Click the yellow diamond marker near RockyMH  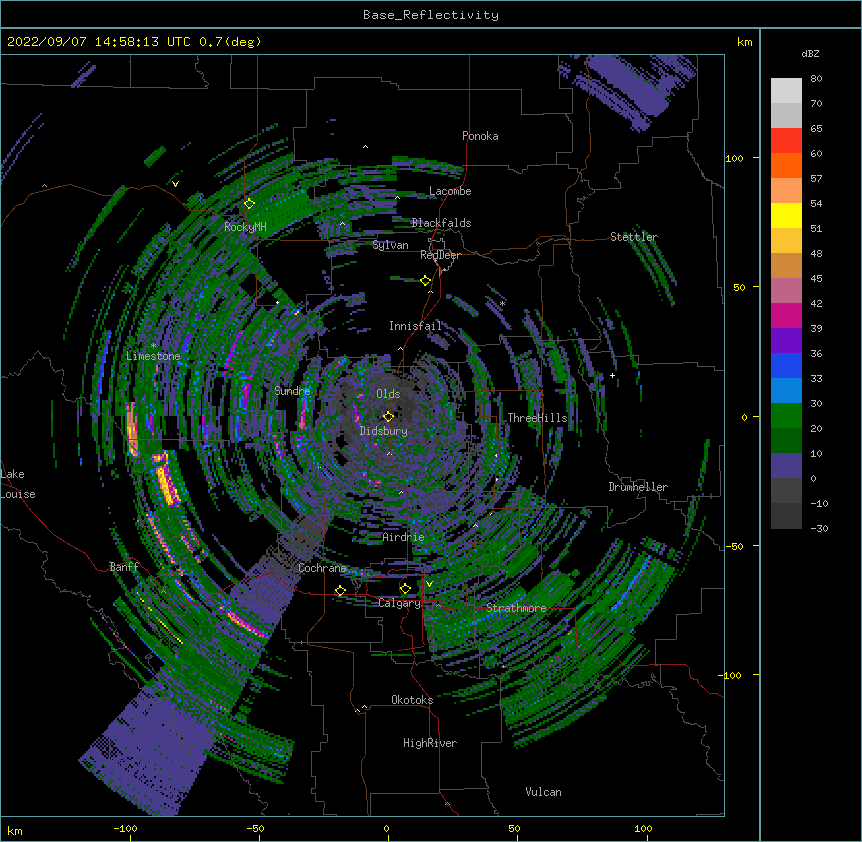coord(250,204)
